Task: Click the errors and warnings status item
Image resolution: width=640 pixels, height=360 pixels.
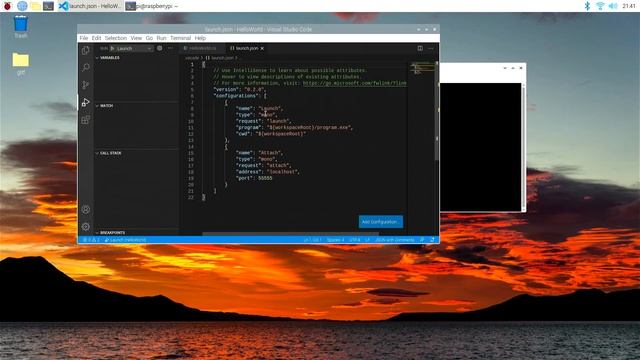Action: [x=91, y=240]
